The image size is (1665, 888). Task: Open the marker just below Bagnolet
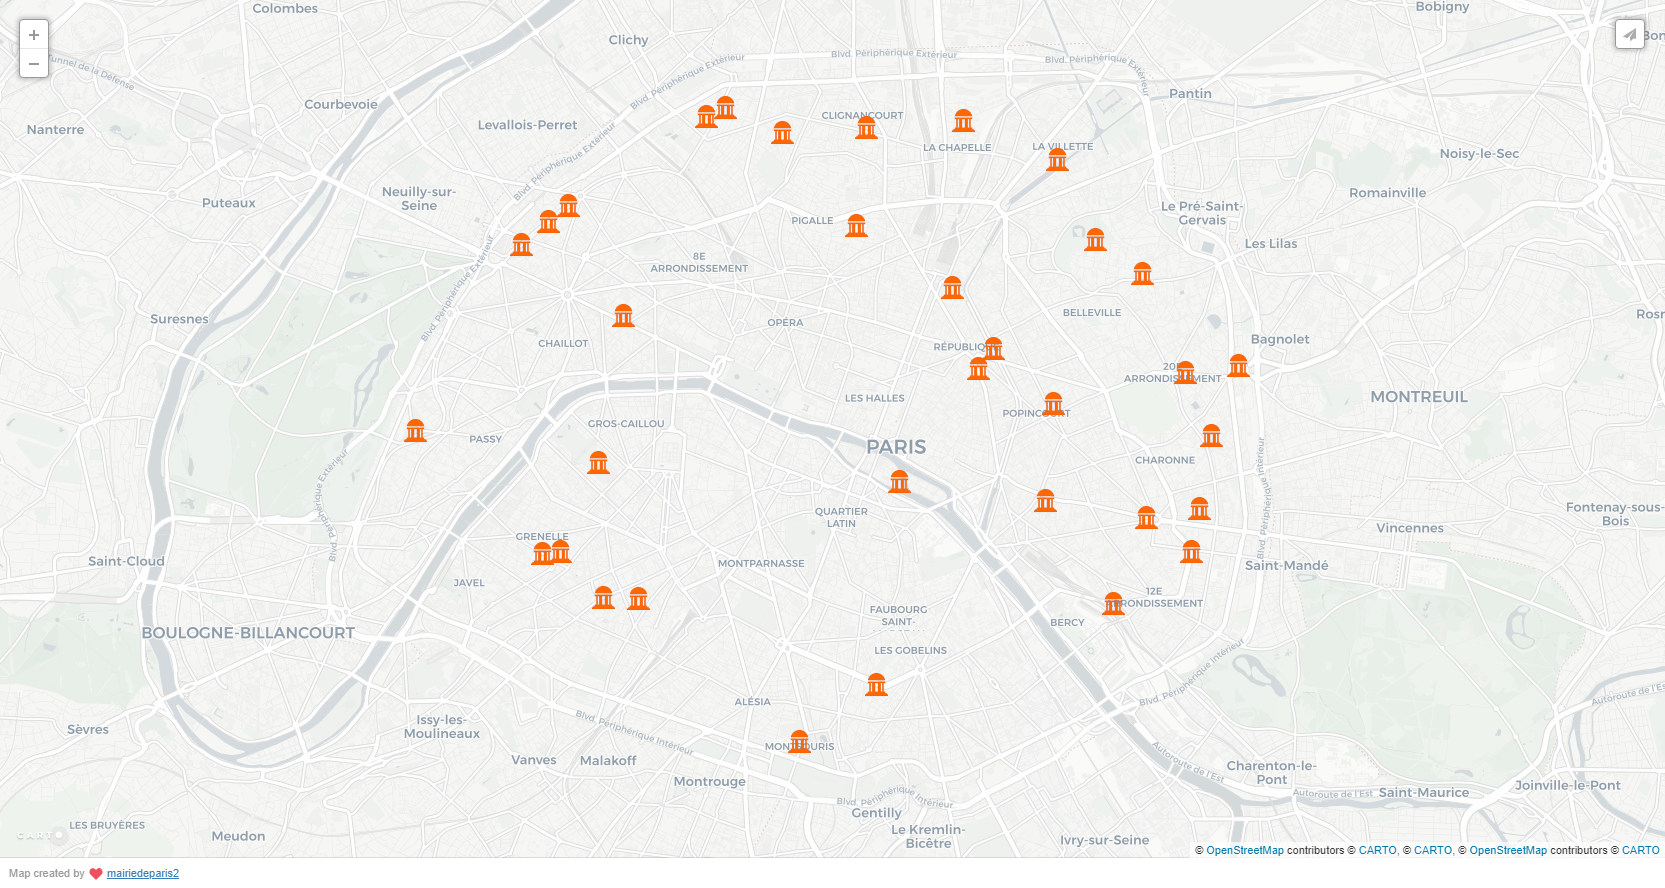coord(1239,365)
